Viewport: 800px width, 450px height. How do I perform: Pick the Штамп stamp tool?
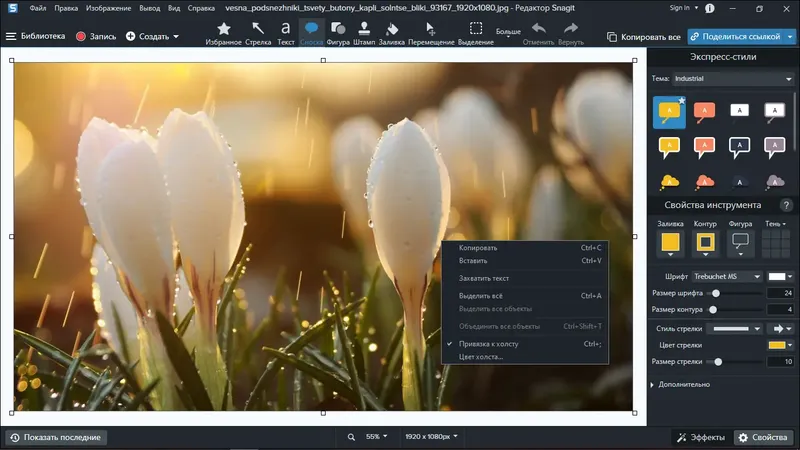click(365, 33)
